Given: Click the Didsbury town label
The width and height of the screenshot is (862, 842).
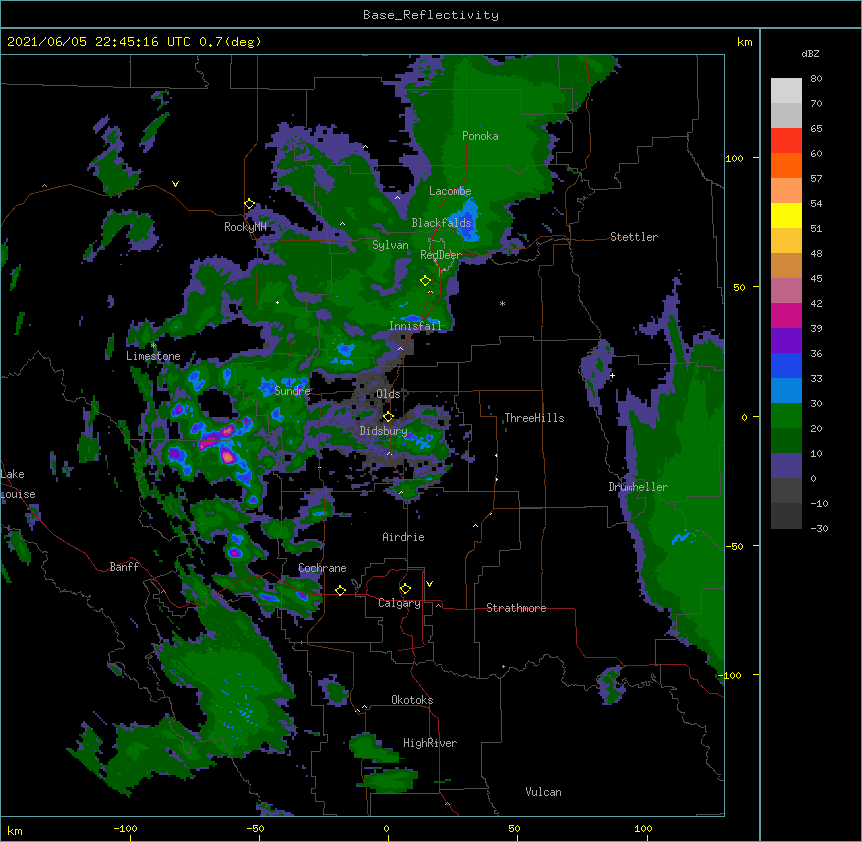Looking at the screenshot, I should pos(384,431).
